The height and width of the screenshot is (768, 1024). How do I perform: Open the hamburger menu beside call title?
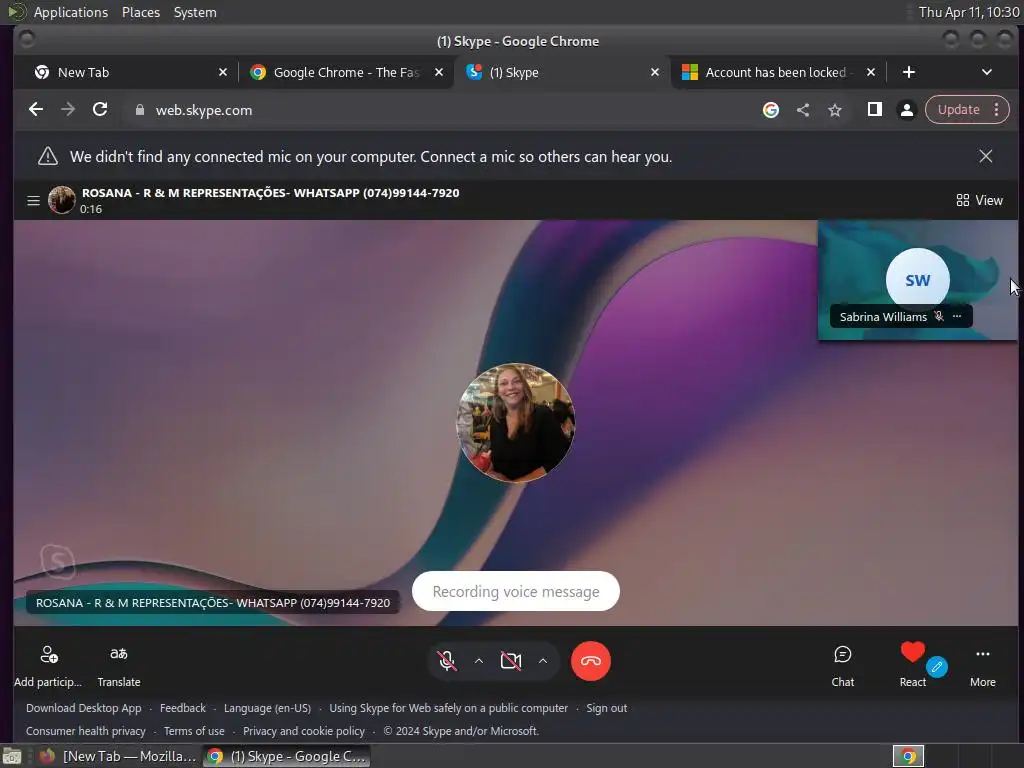pos(33,200)
